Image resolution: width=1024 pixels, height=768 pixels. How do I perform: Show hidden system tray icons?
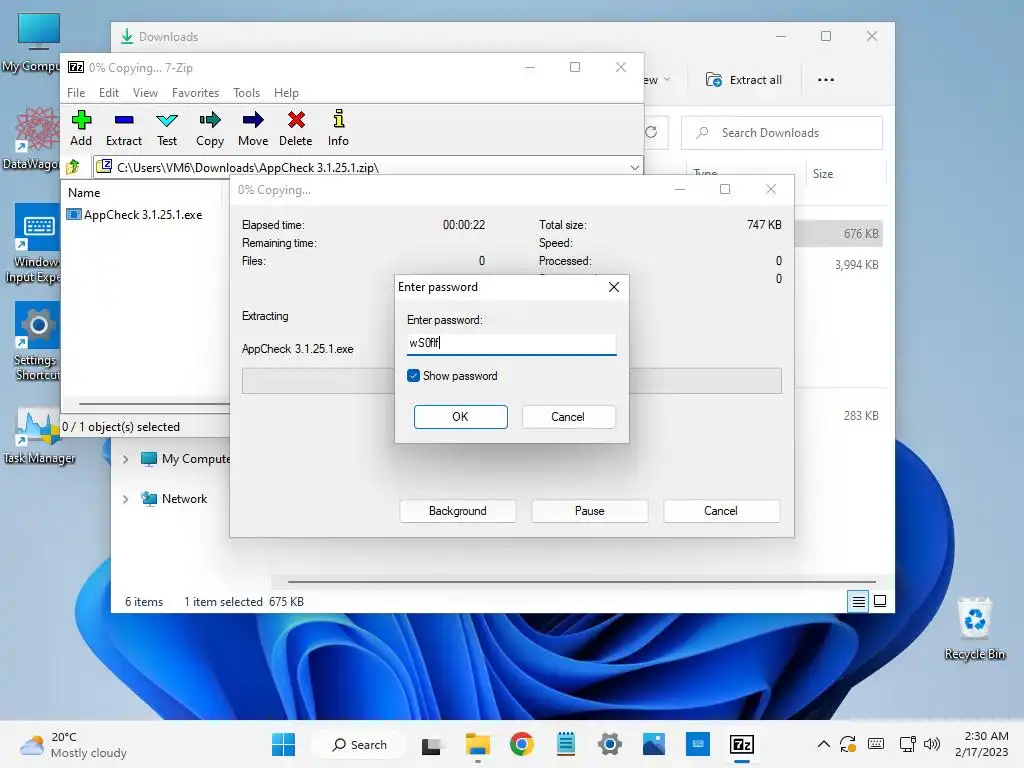824,744
